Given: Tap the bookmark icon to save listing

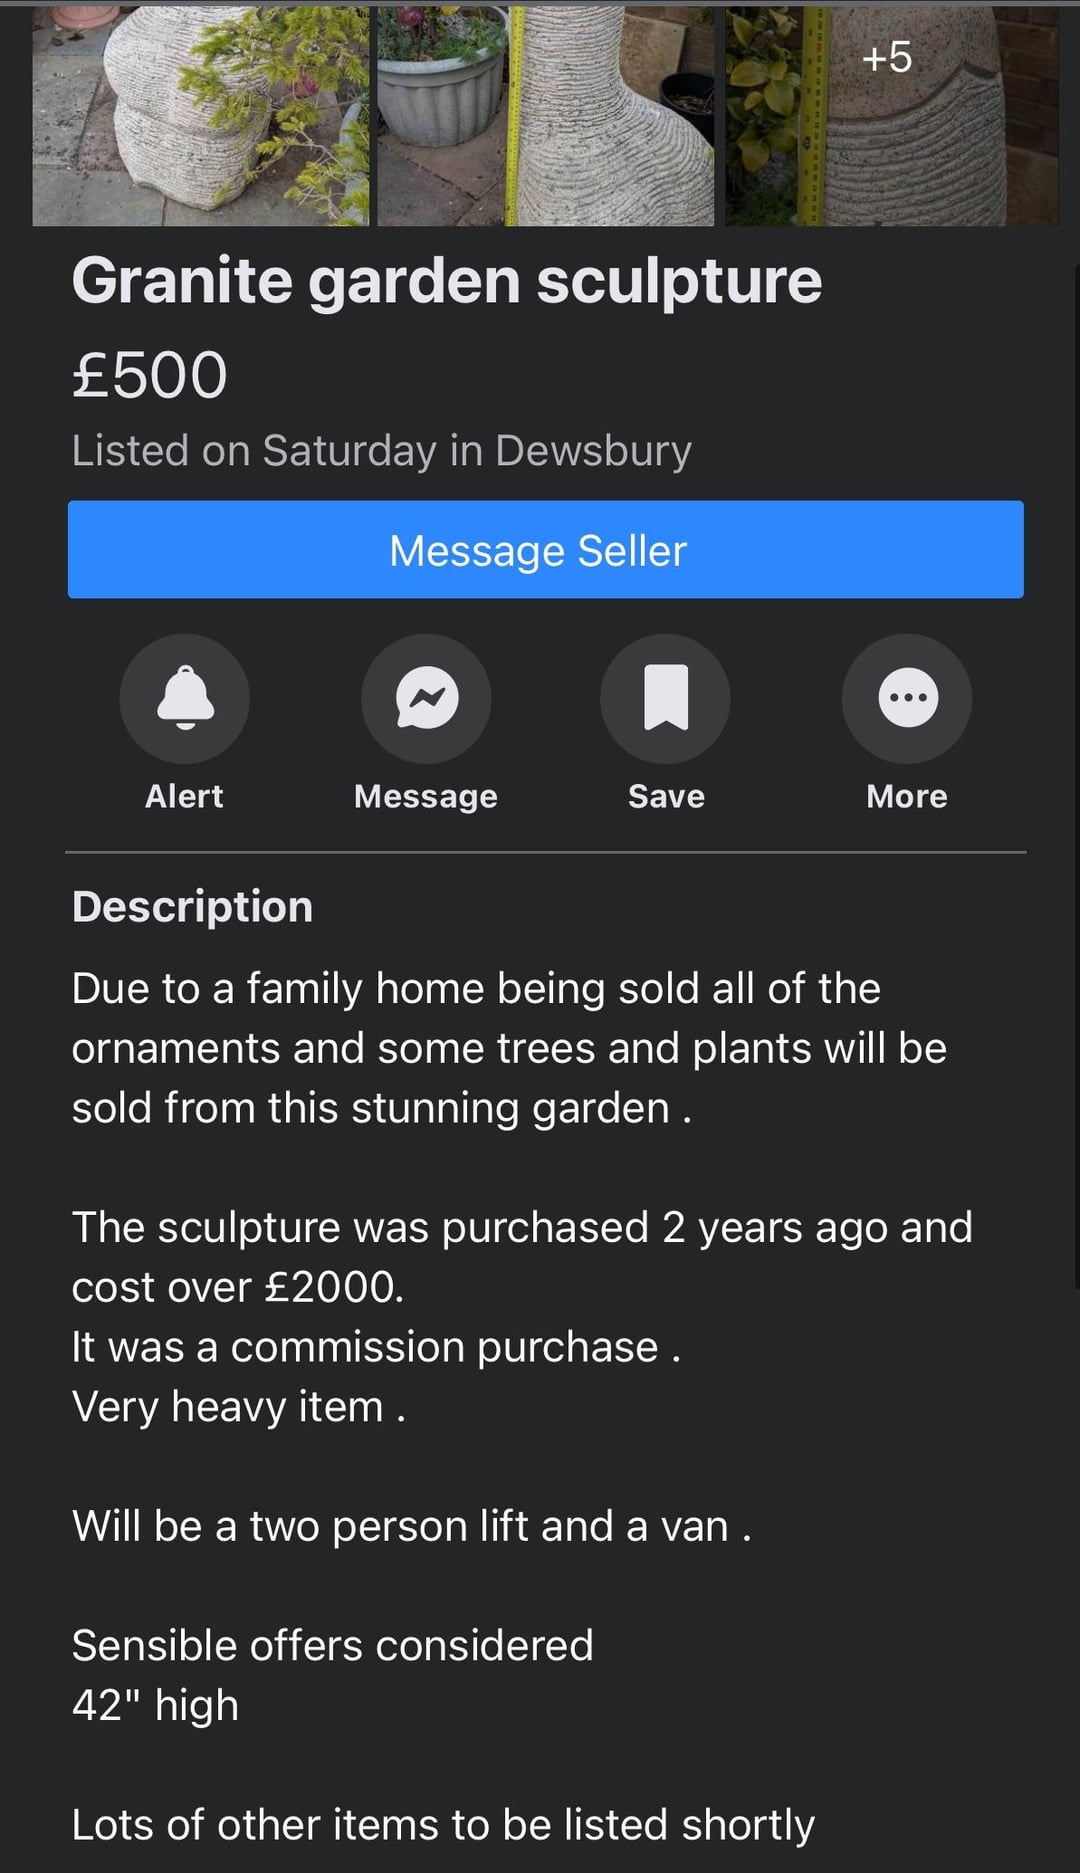Looking at the screenshot, I should click(666, 698).
